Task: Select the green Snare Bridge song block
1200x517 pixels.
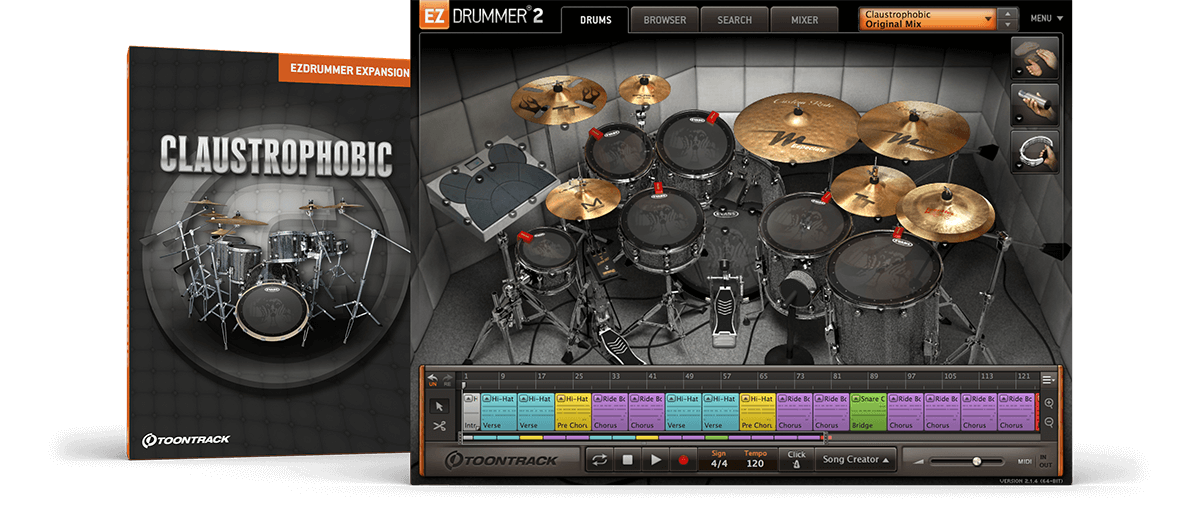Action: pos(867,411)
